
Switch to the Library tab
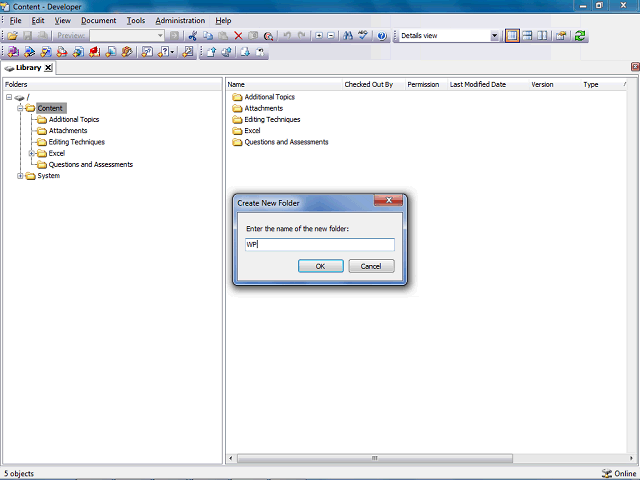pos(28,68)
